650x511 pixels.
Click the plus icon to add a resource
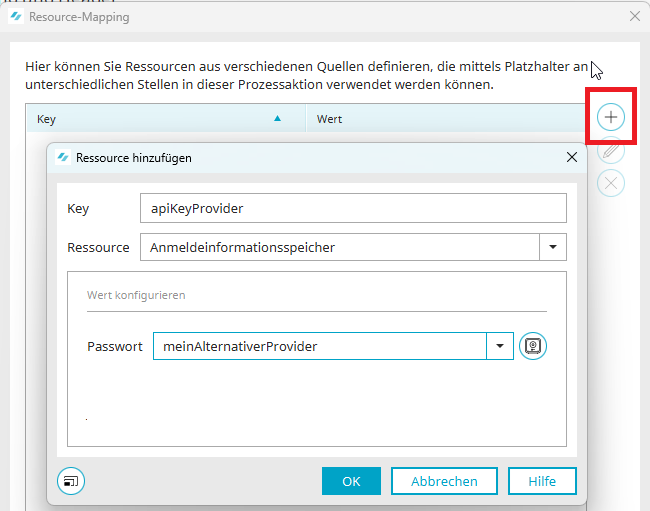tap(611, 117)
